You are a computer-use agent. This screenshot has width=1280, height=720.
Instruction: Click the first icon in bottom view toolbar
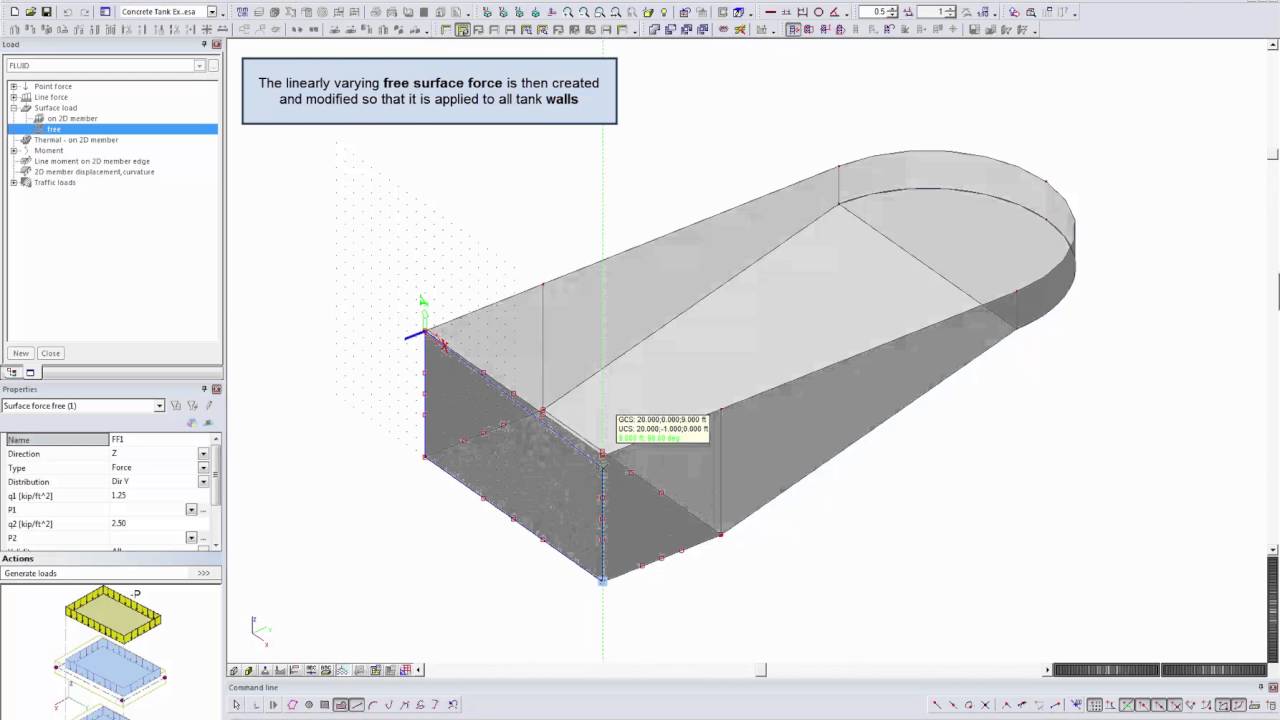tap(234, 670)
